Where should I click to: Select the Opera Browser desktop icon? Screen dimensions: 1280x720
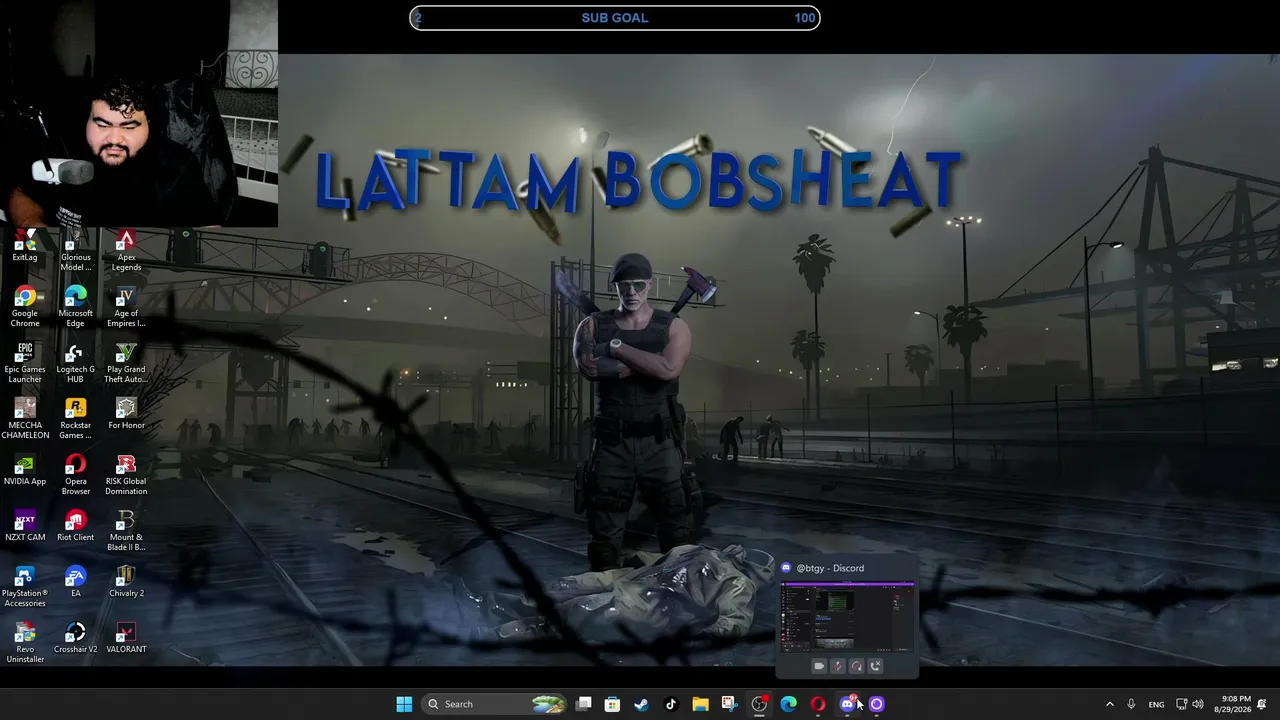tap(75, 476)
